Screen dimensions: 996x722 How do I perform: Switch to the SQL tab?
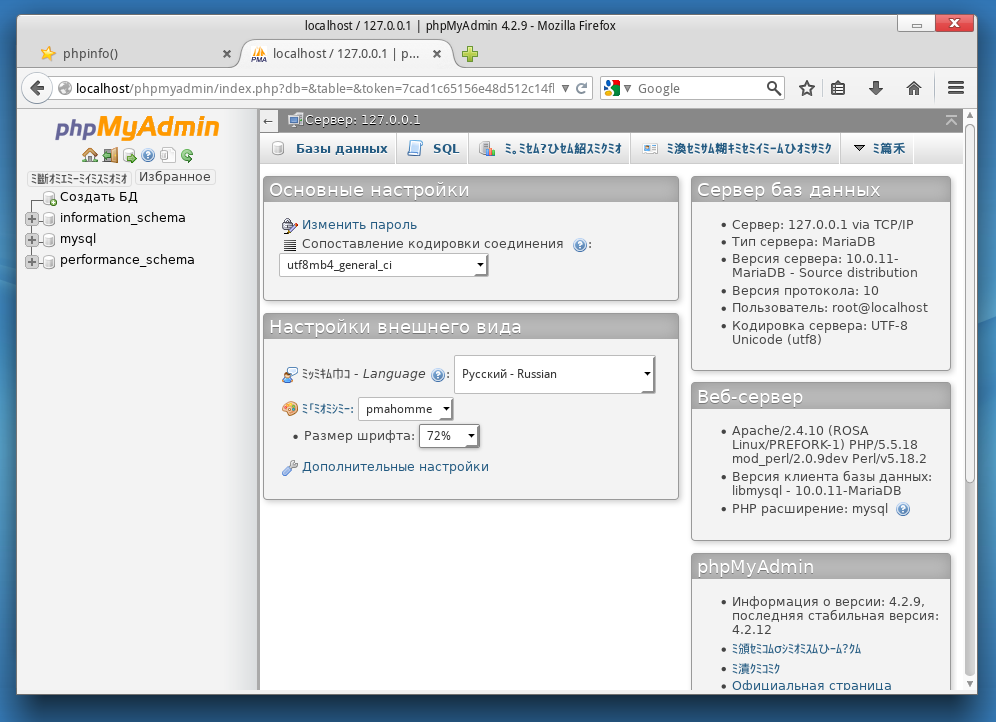433,149
